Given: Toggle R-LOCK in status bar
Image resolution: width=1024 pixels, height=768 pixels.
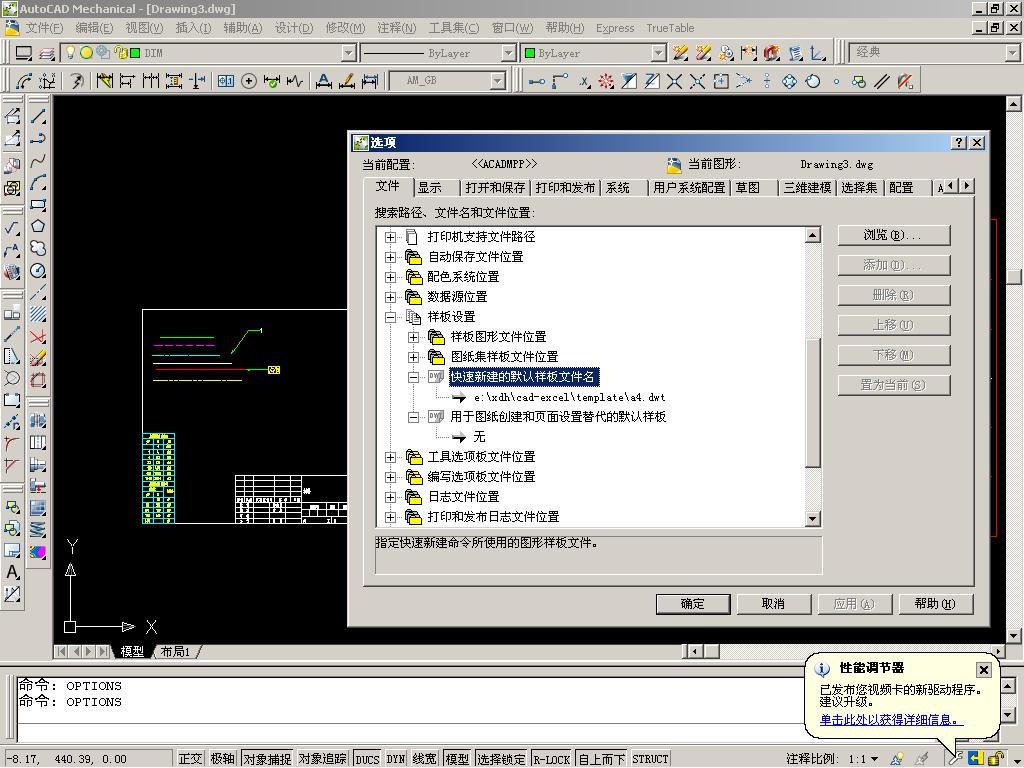Looking at the screenshot, I should click(552, 759).
